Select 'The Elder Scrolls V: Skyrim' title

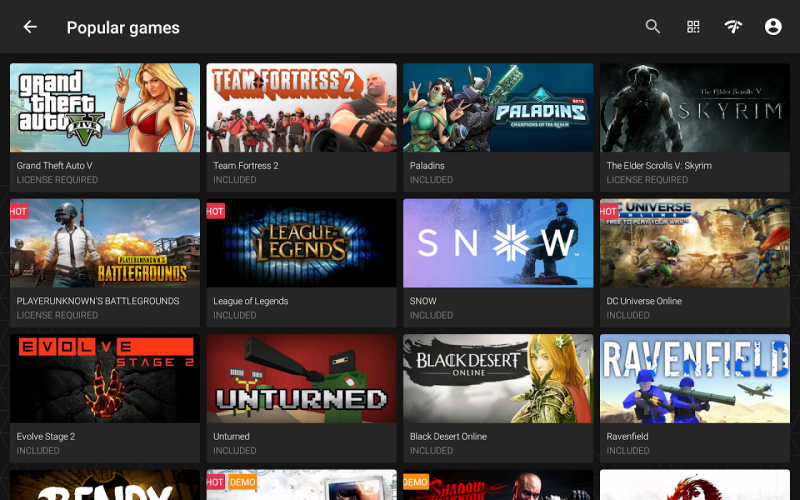point(659,166)
